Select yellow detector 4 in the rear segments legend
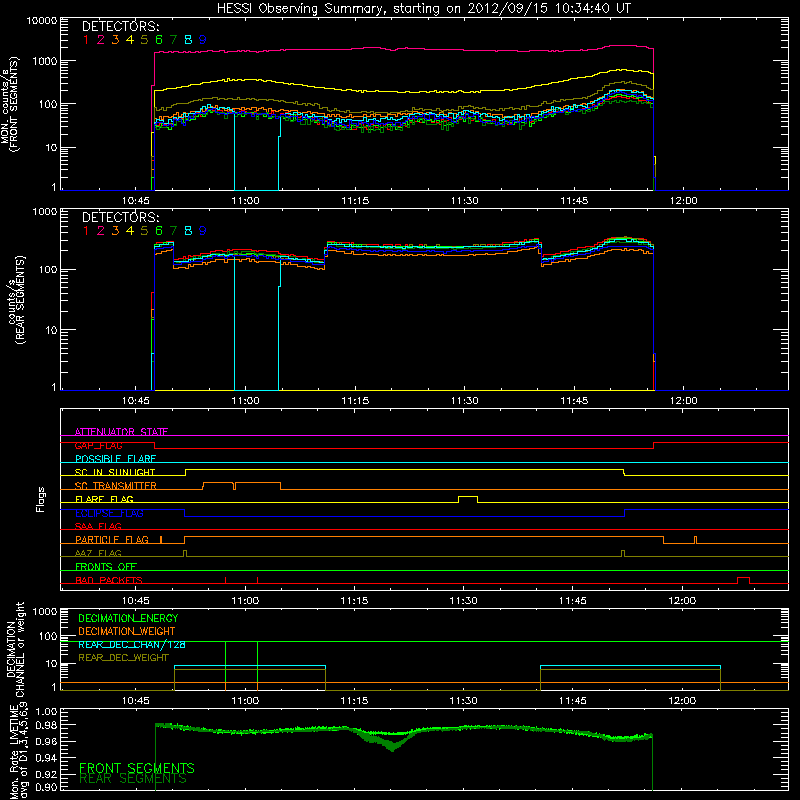The height and width of the screenshot is (800, 800). [130, 231]
